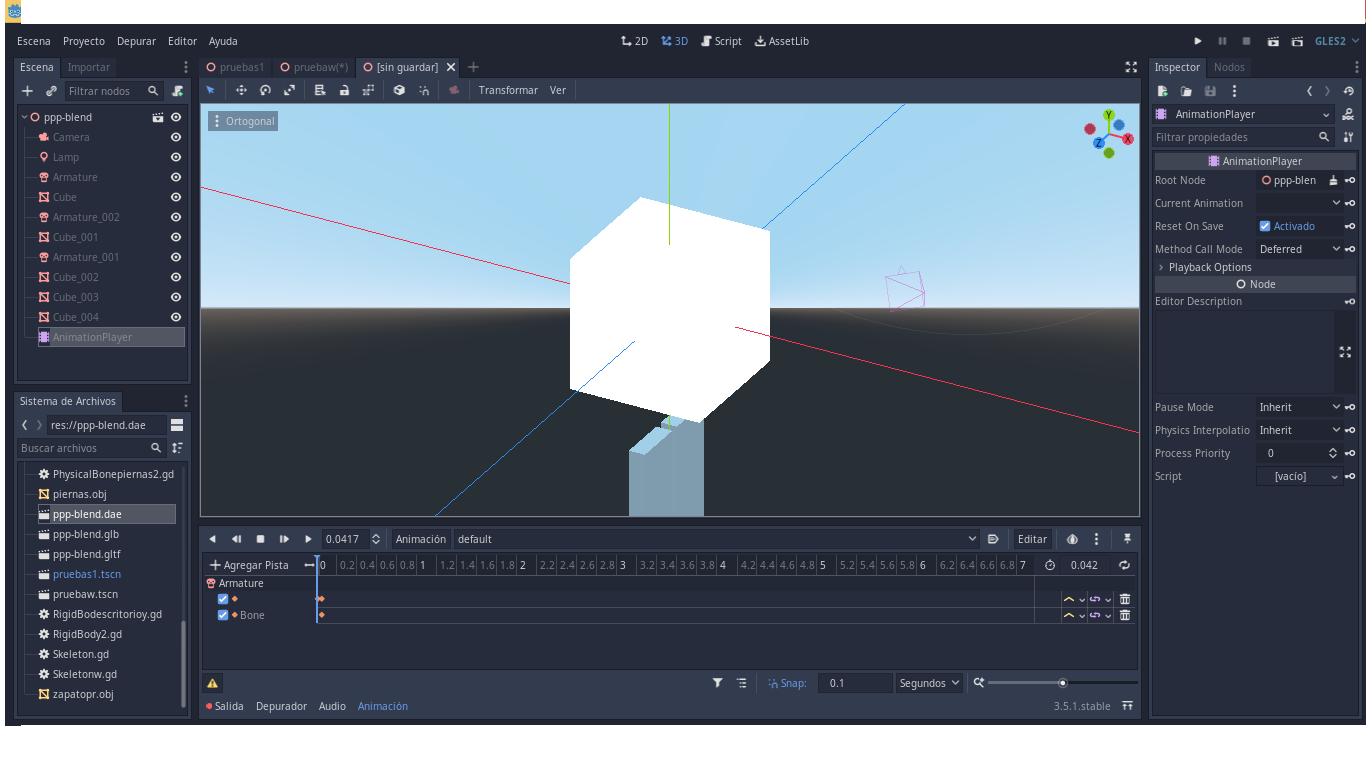Image resolution: width=1366 pixels, height=768 pixels.
Task: Stop animation playback
Action: tap(260, 539)
